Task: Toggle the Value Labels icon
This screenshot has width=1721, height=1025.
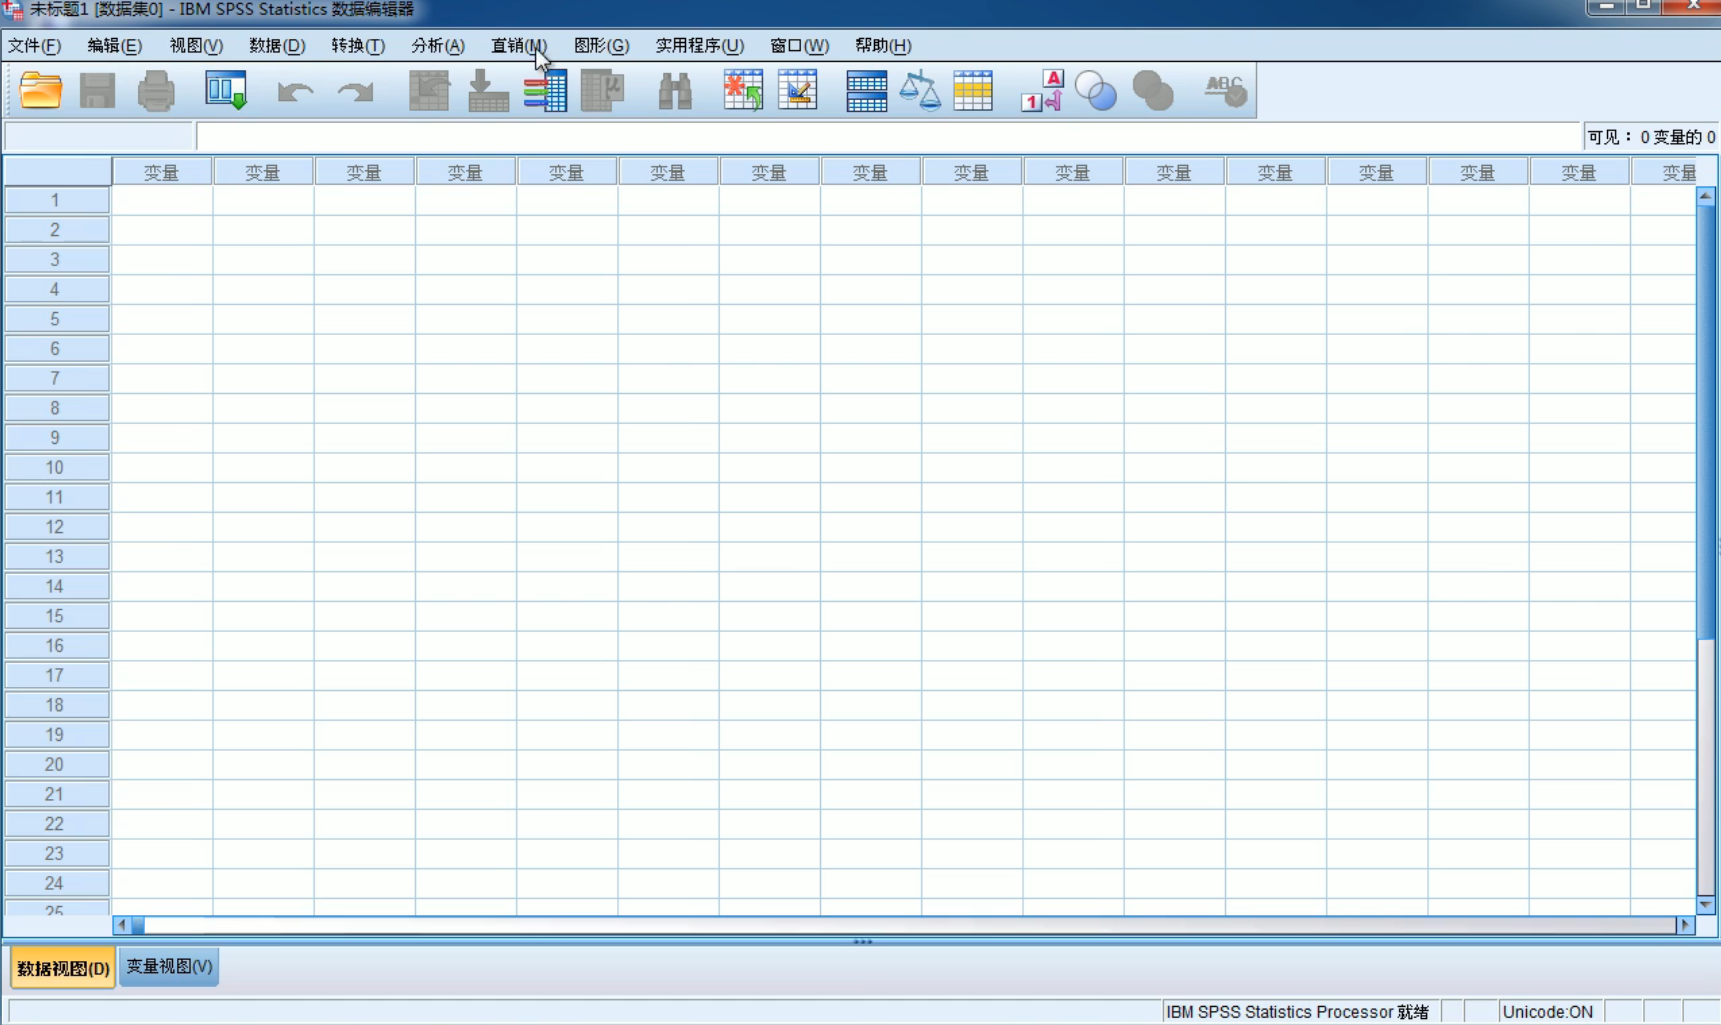Action: pyautogui.click(x=1041, y=91)
